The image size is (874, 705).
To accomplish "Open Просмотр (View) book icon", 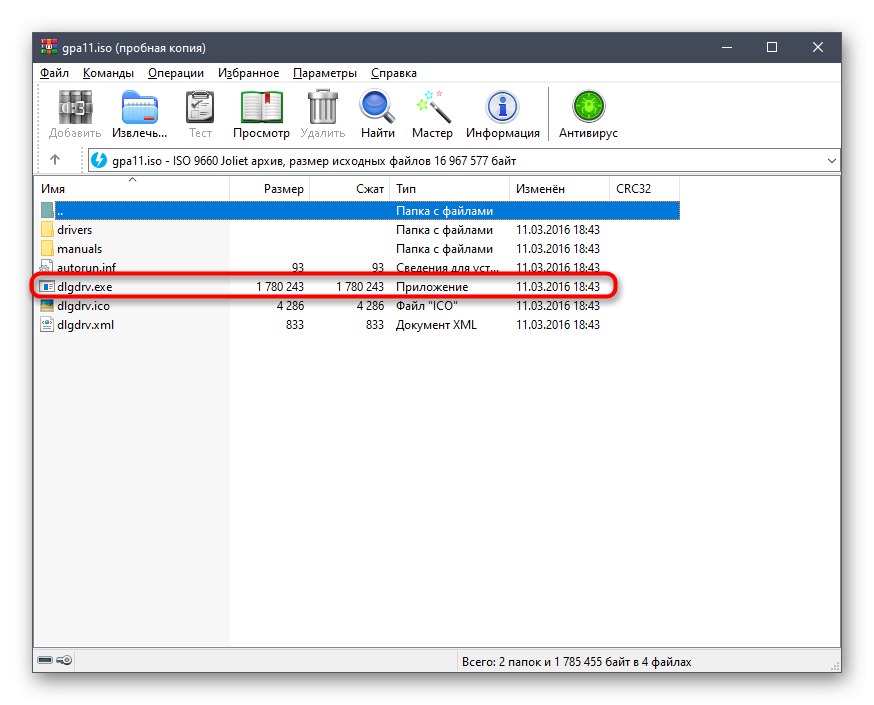I will pos(261,107).
